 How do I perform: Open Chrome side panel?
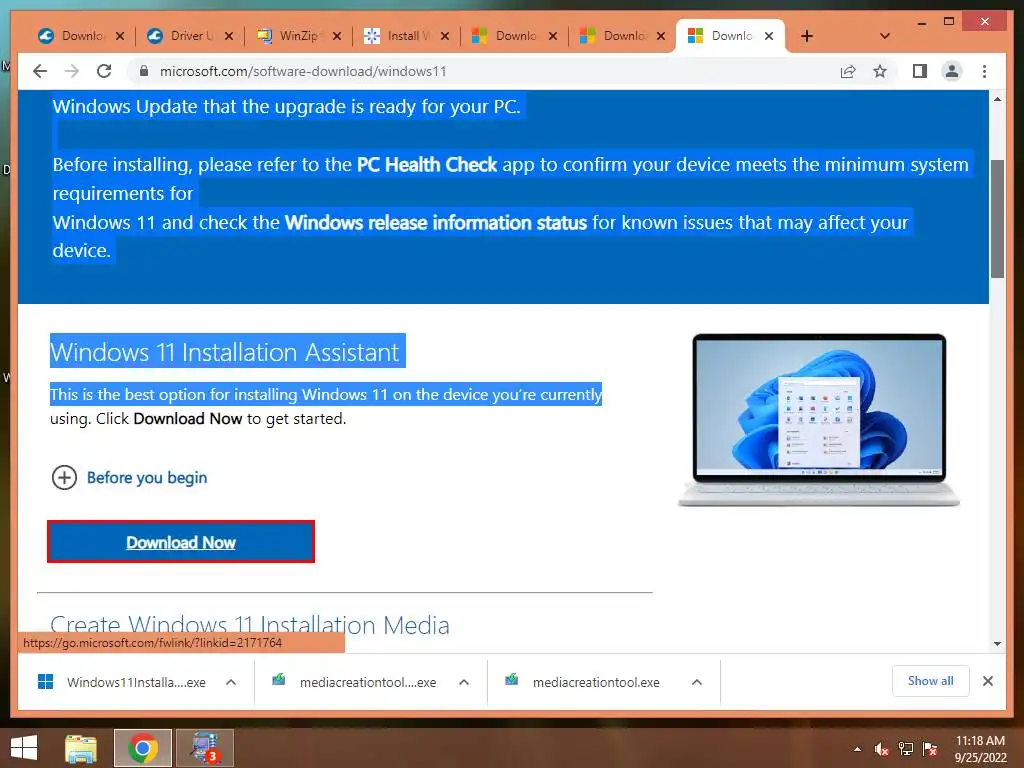(x=920, y=71)
